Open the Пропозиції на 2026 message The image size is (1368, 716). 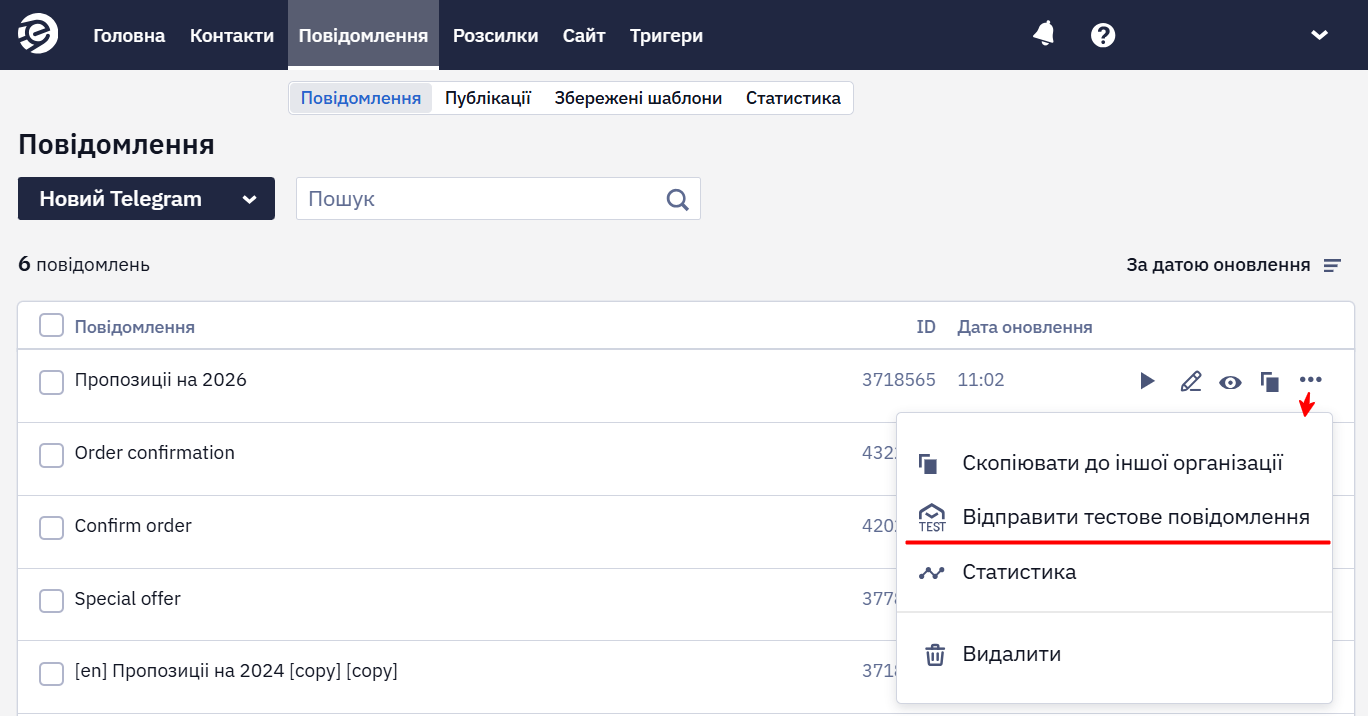coord(160,380)
